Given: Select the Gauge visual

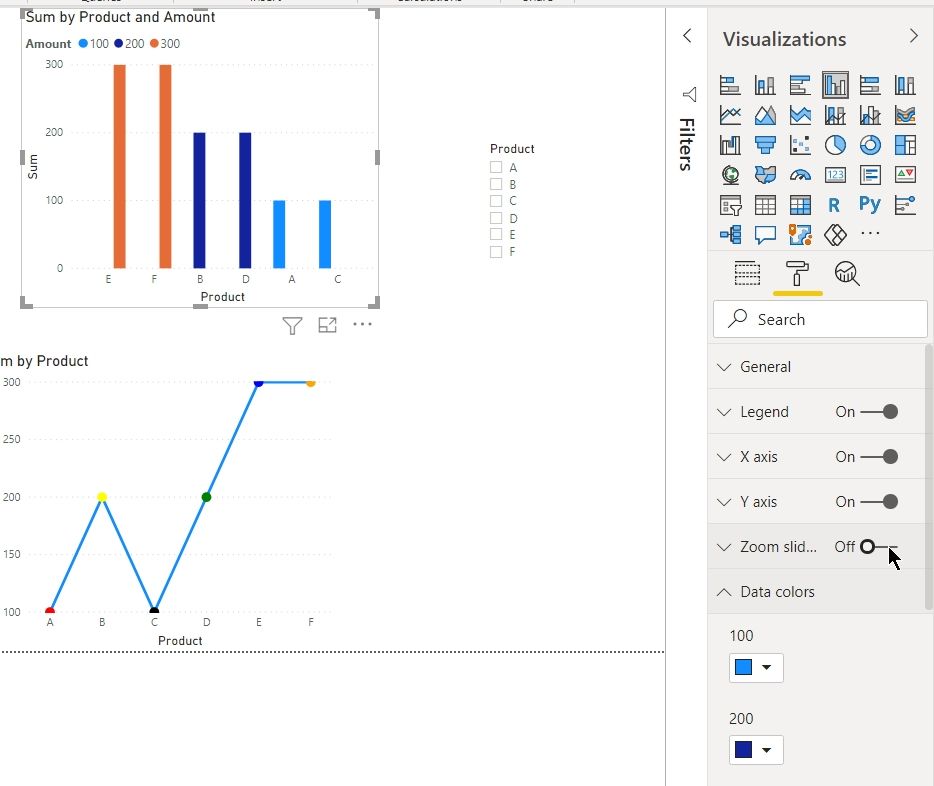Looking at the screenshot, I should click(800, 174).
